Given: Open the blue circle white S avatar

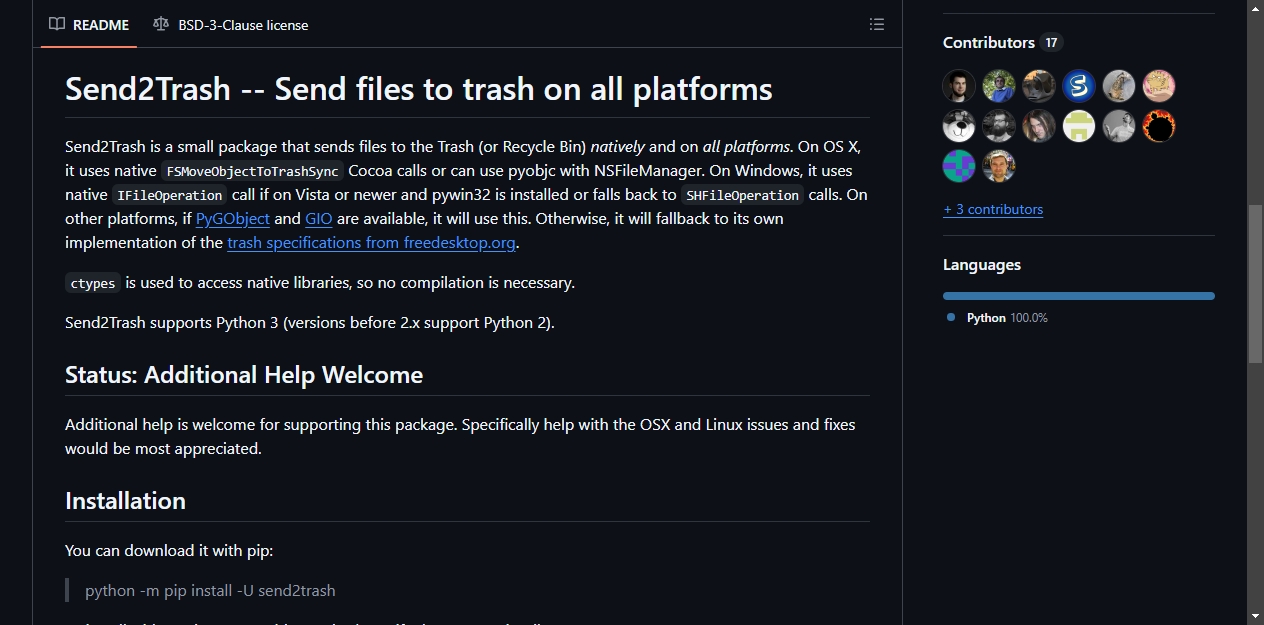Looking at the screenshot, I should point(1079,86).
